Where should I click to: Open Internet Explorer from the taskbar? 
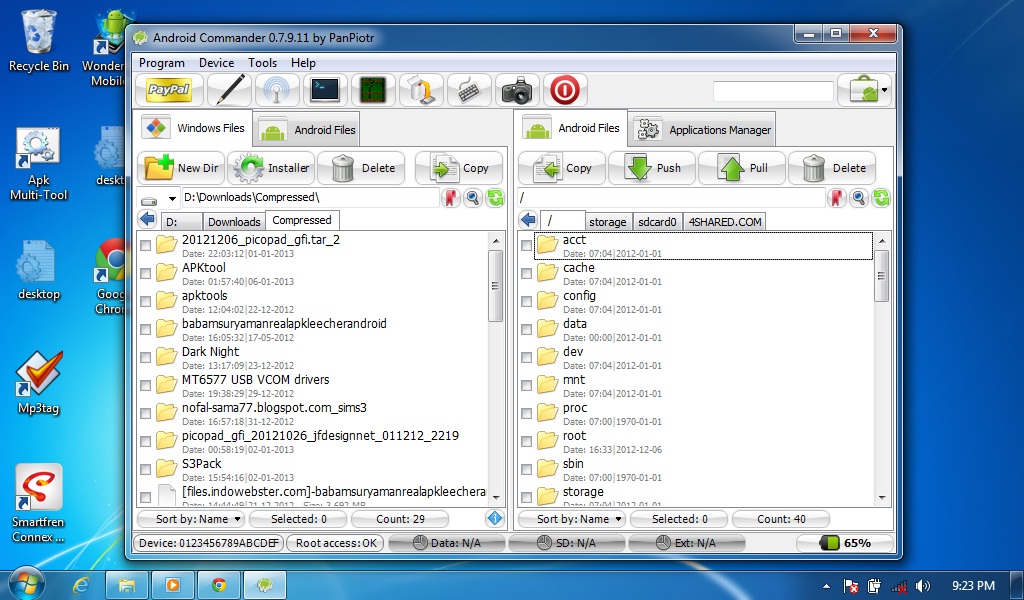click(81, 584)
